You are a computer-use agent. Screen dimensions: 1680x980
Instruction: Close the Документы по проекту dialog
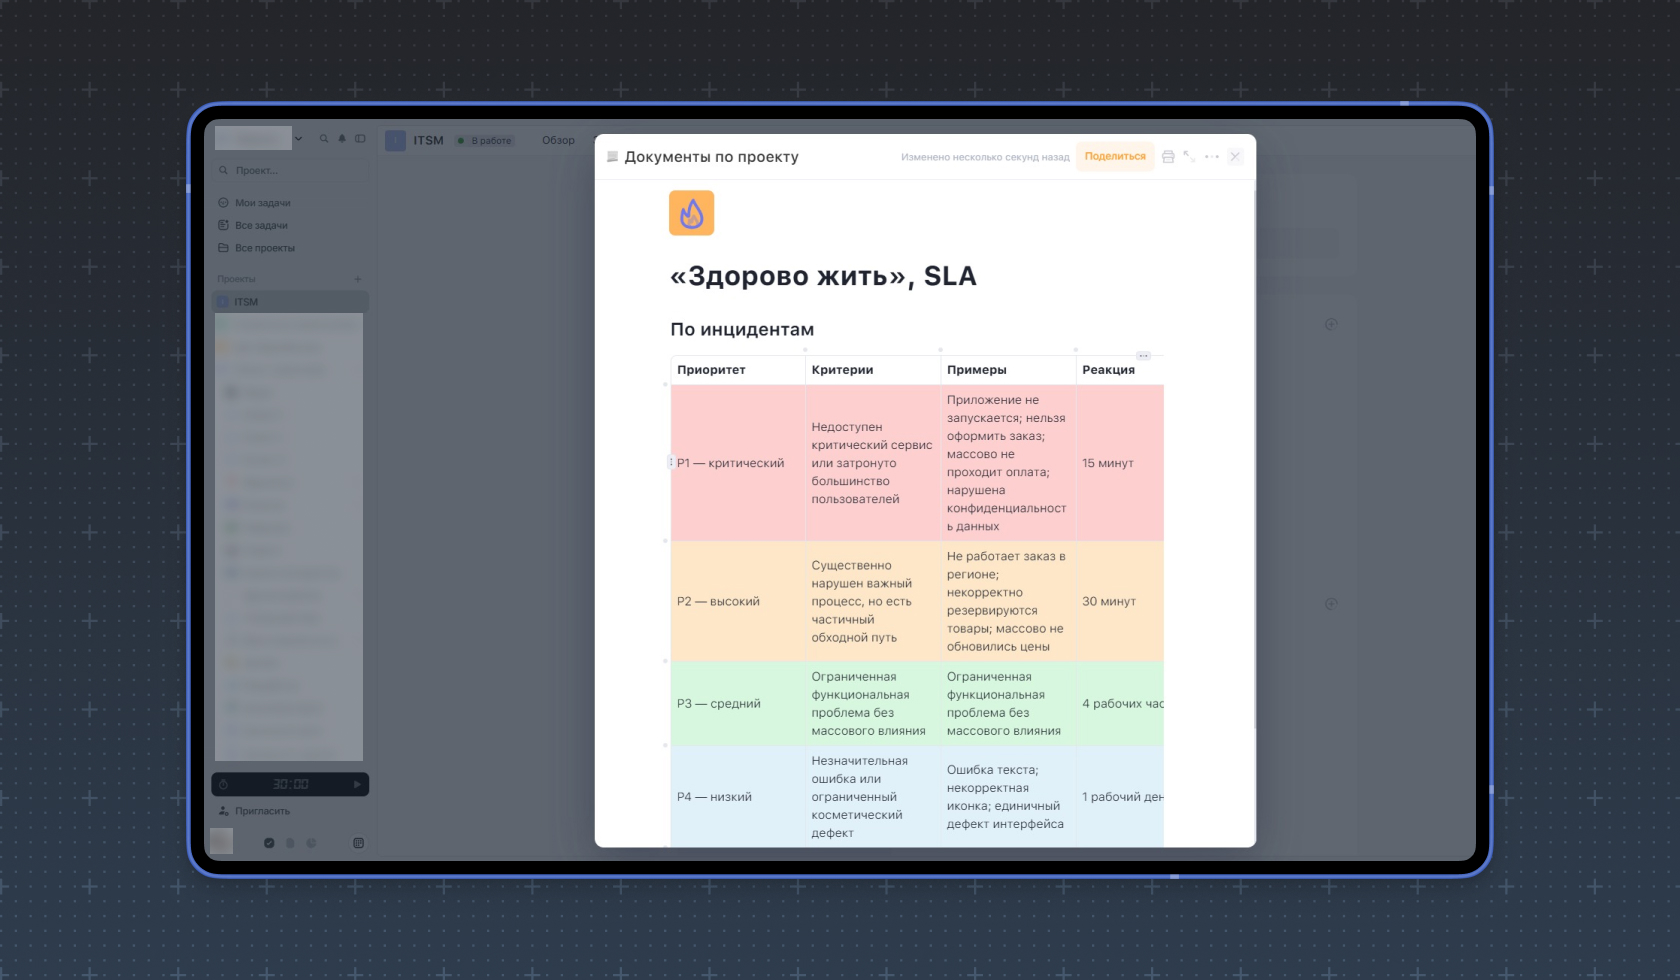[1235, 157]
